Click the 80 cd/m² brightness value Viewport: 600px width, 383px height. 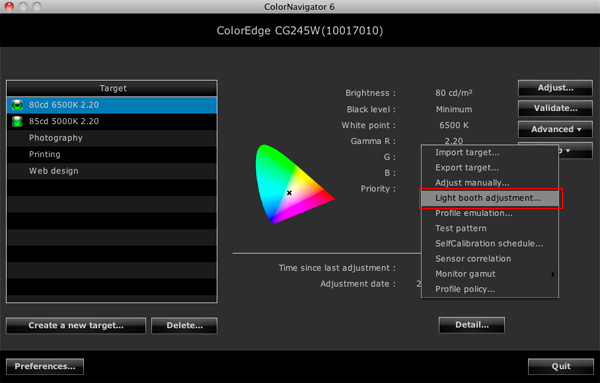[453, 93]
